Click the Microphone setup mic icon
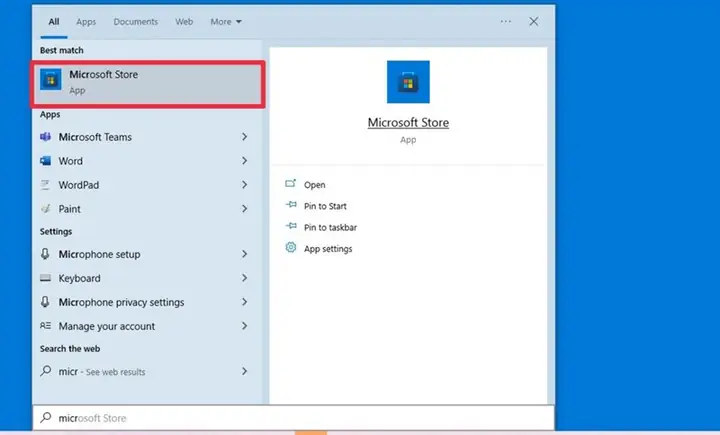Image resolution: width=720 pixels, height=435 pixels. [45, 254]
